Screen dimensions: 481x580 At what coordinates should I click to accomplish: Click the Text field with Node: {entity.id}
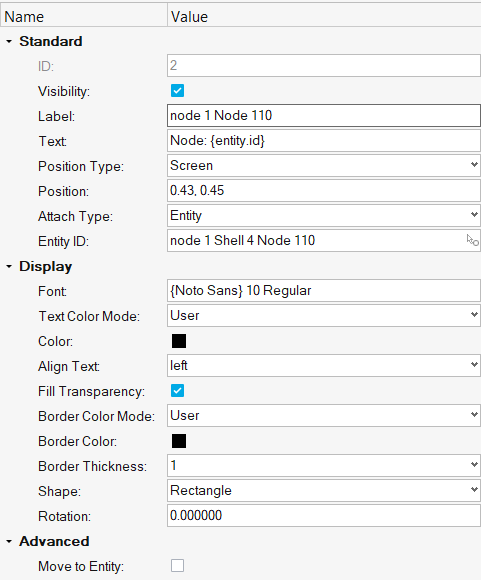[324, 141]
